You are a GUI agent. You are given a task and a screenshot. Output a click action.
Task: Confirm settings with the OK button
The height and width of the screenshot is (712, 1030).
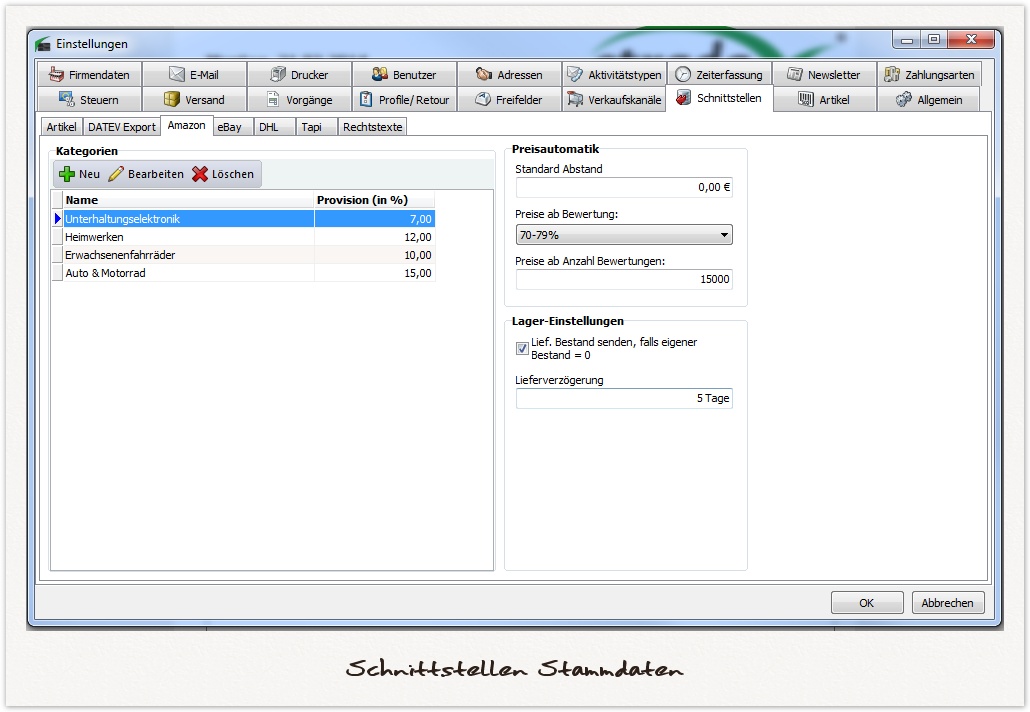866,603
